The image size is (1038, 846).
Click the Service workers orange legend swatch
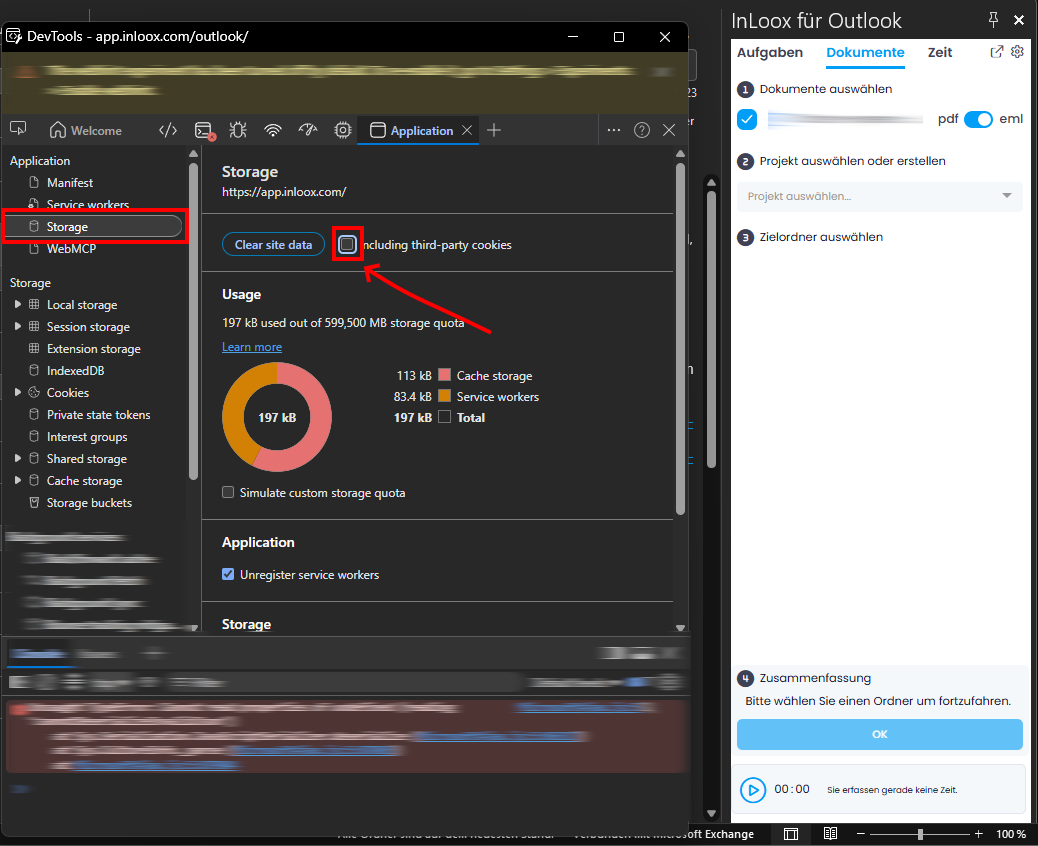pos(445,396)
